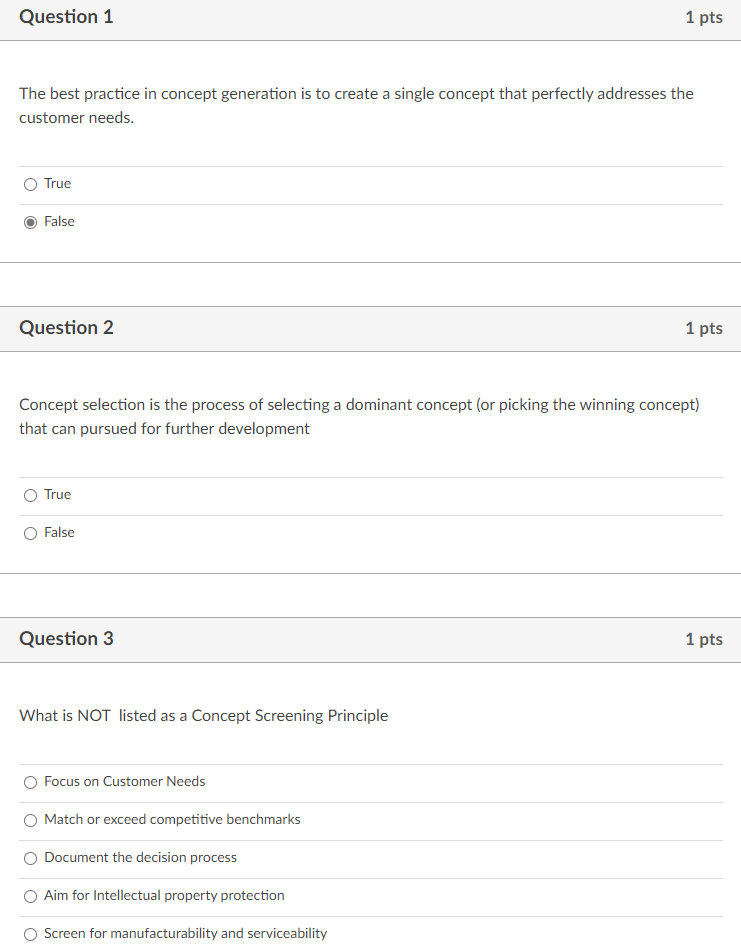Screen dimensions: 741x952
Task: Choose the True radio button for Question 2
Action: 31,495
